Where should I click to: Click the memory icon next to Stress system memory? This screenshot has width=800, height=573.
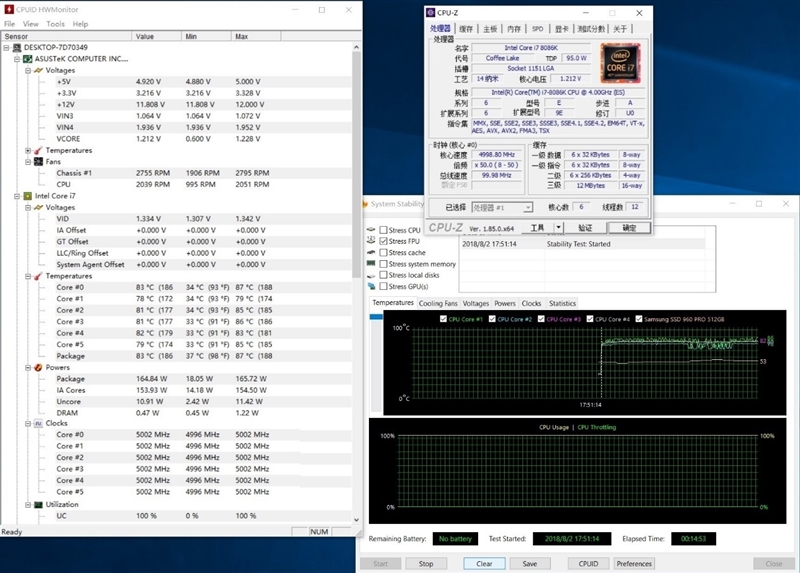pyautogui.click(x=371, y=264)
